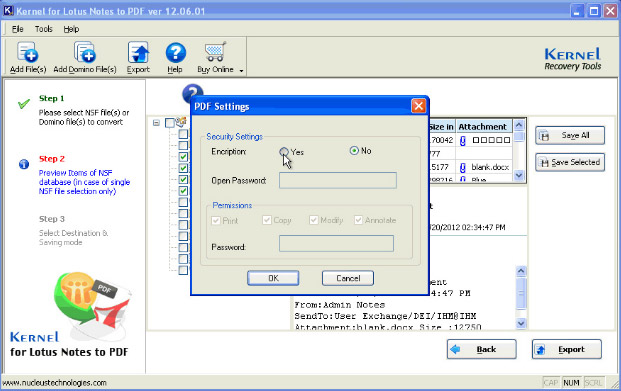Toggle the Copy permission checkbox
Viewport: 621px width, 391px height.
pos(267,220)
